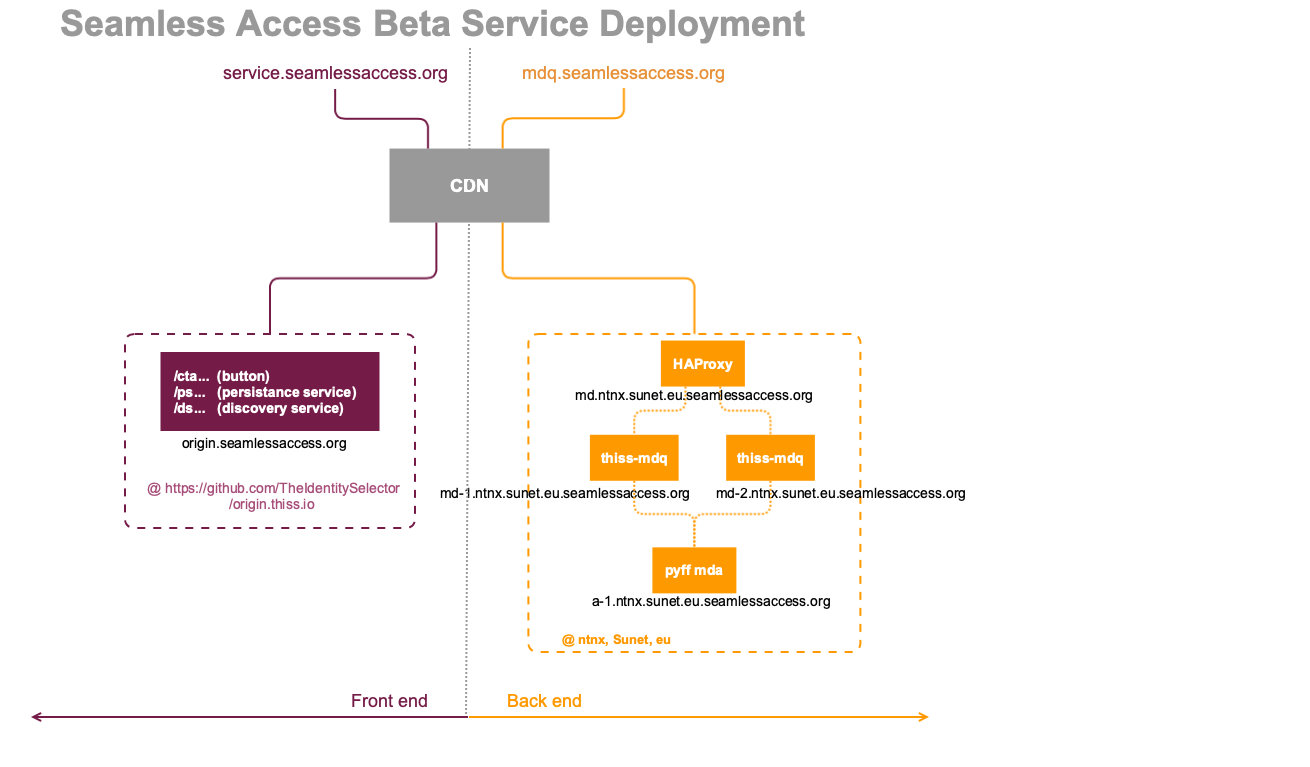Click a-1.ntnx.sunet.eu.seamlessaccess.org hostname
Image resolution: width=1310 pixels, height=767 pixels.
coord(711,601)
